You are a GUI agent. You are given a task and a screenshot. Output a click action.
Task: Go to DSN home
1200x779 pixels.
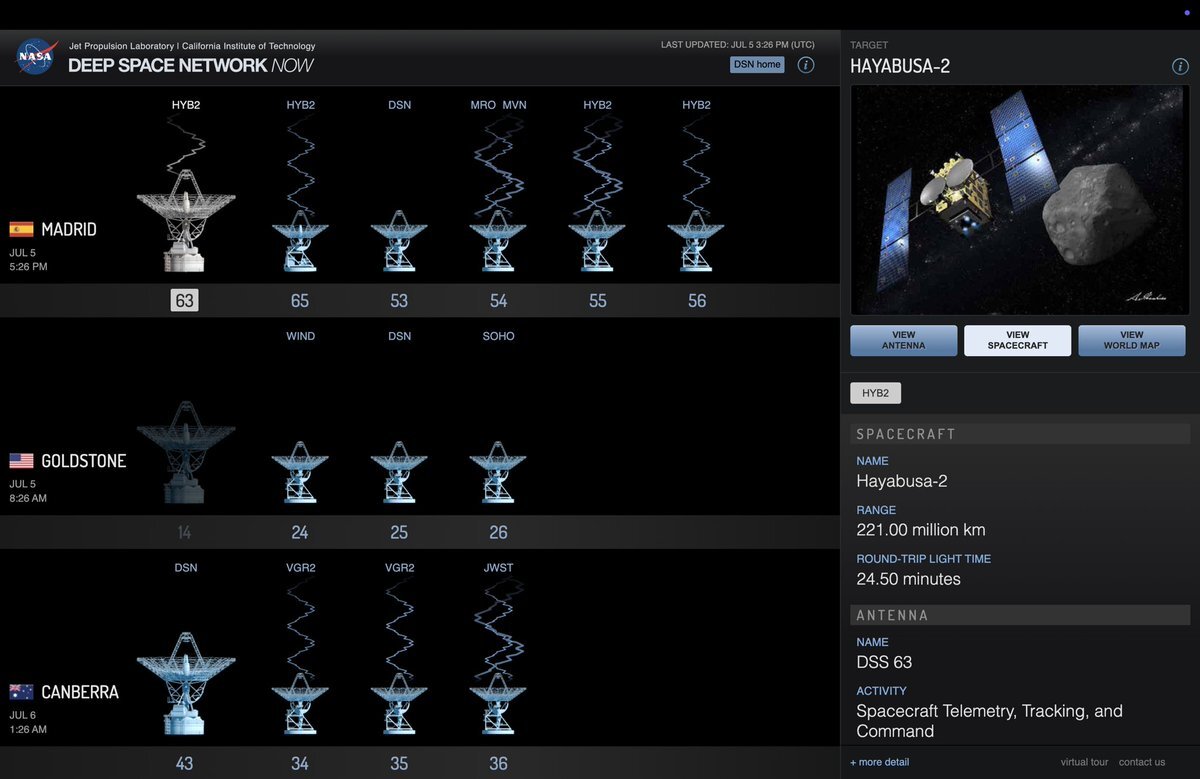click(757, 65)
